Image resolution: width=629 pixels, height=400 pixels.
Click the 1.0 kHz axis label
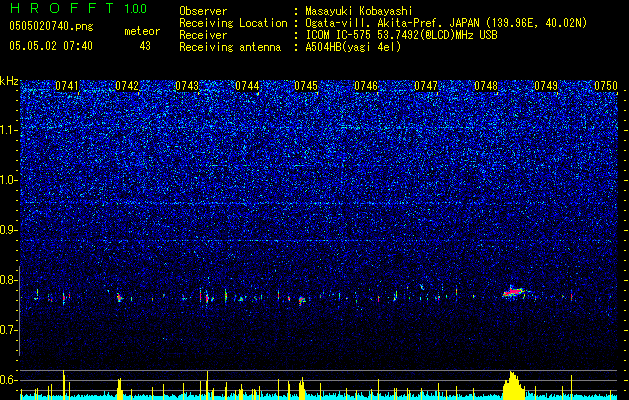point(9,180)
